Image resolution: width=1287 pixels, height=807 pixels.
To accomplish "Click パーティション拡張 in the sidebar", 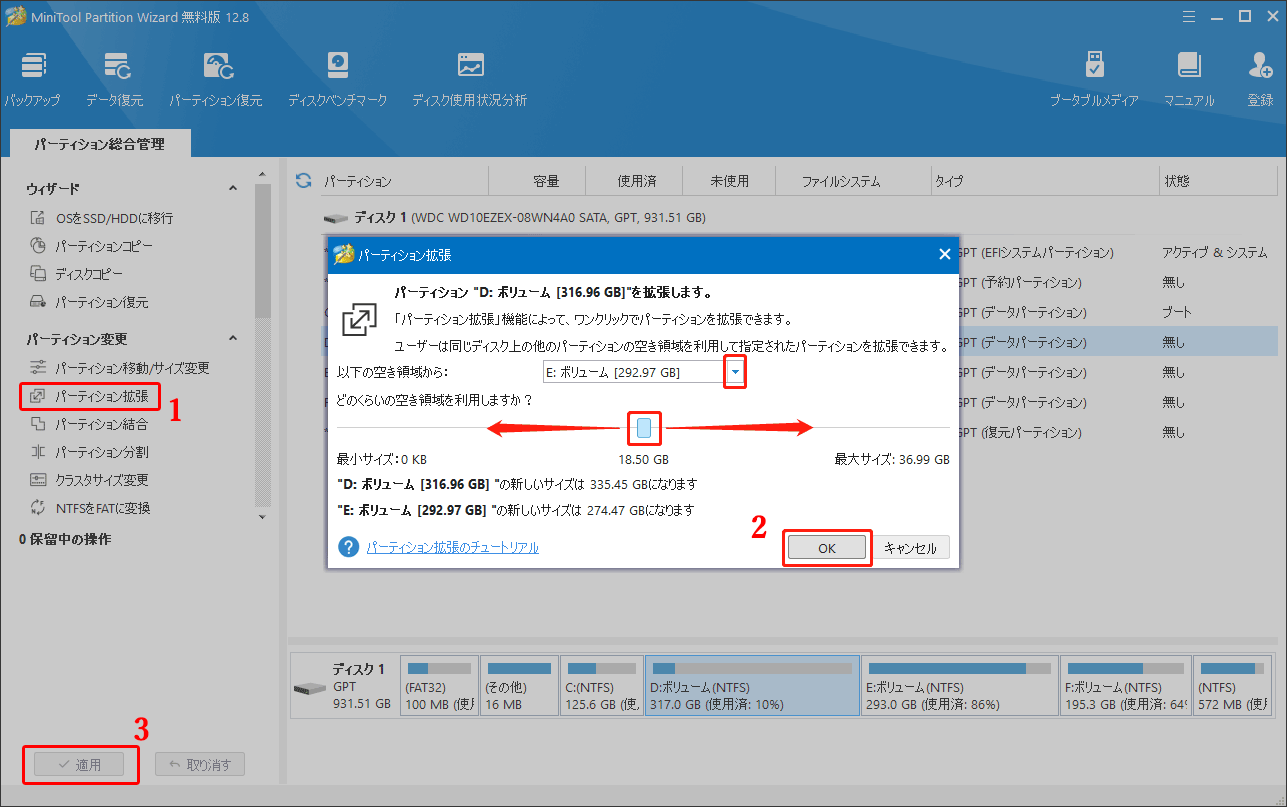I will (90, 396).
